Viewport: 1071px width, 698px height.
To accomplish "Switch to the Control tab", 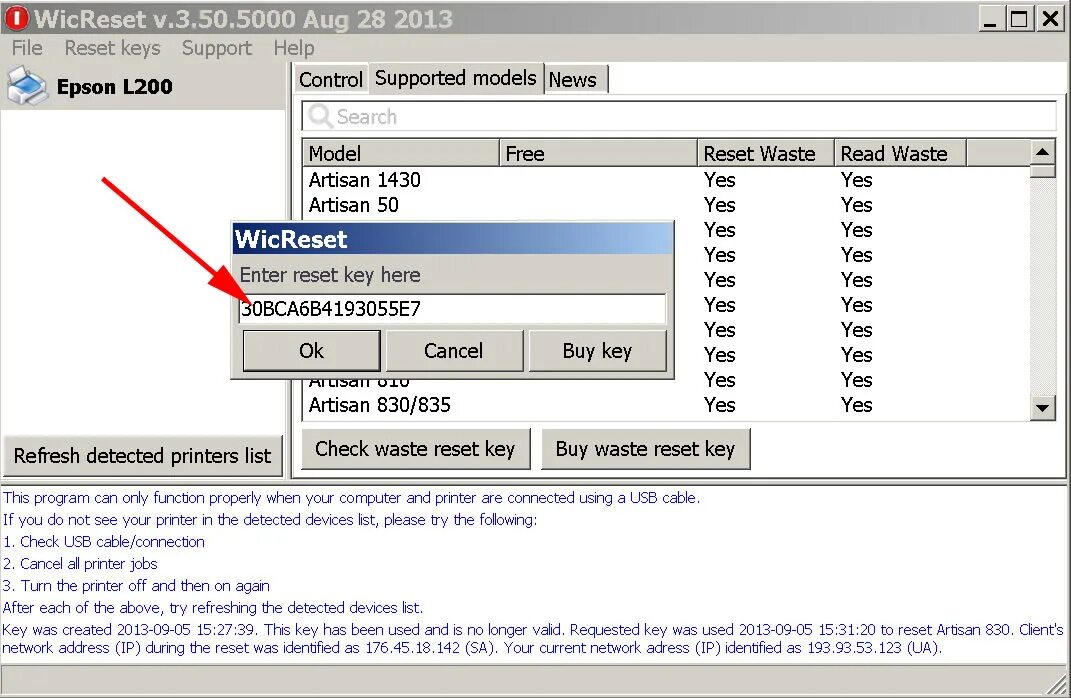I will (331, 79).
